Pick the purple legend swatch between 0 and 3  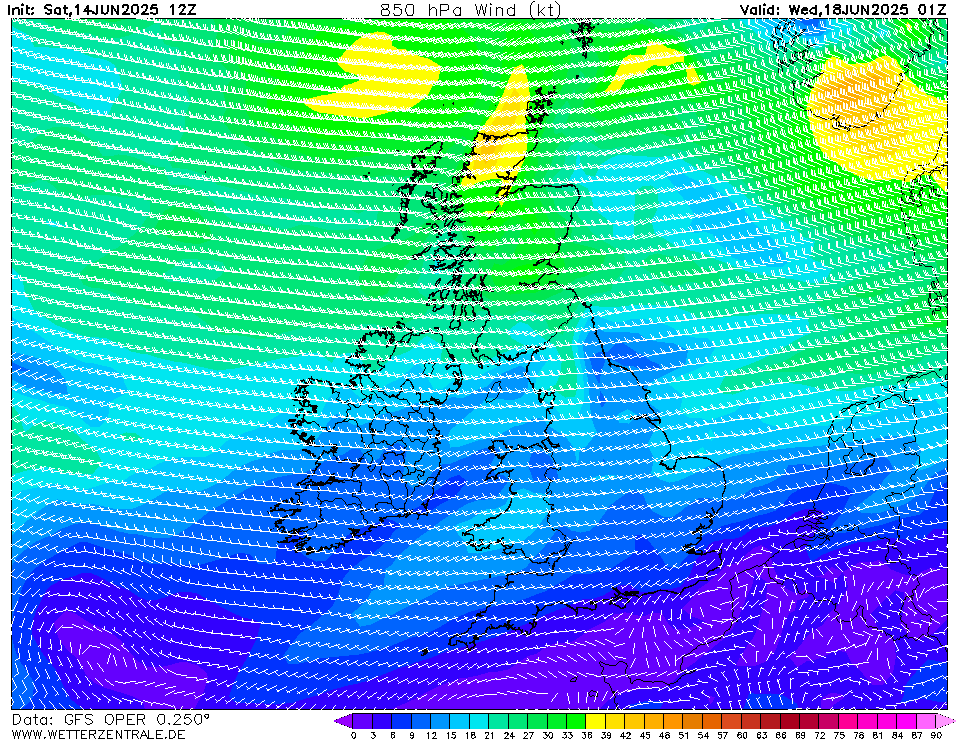(363, 721)
